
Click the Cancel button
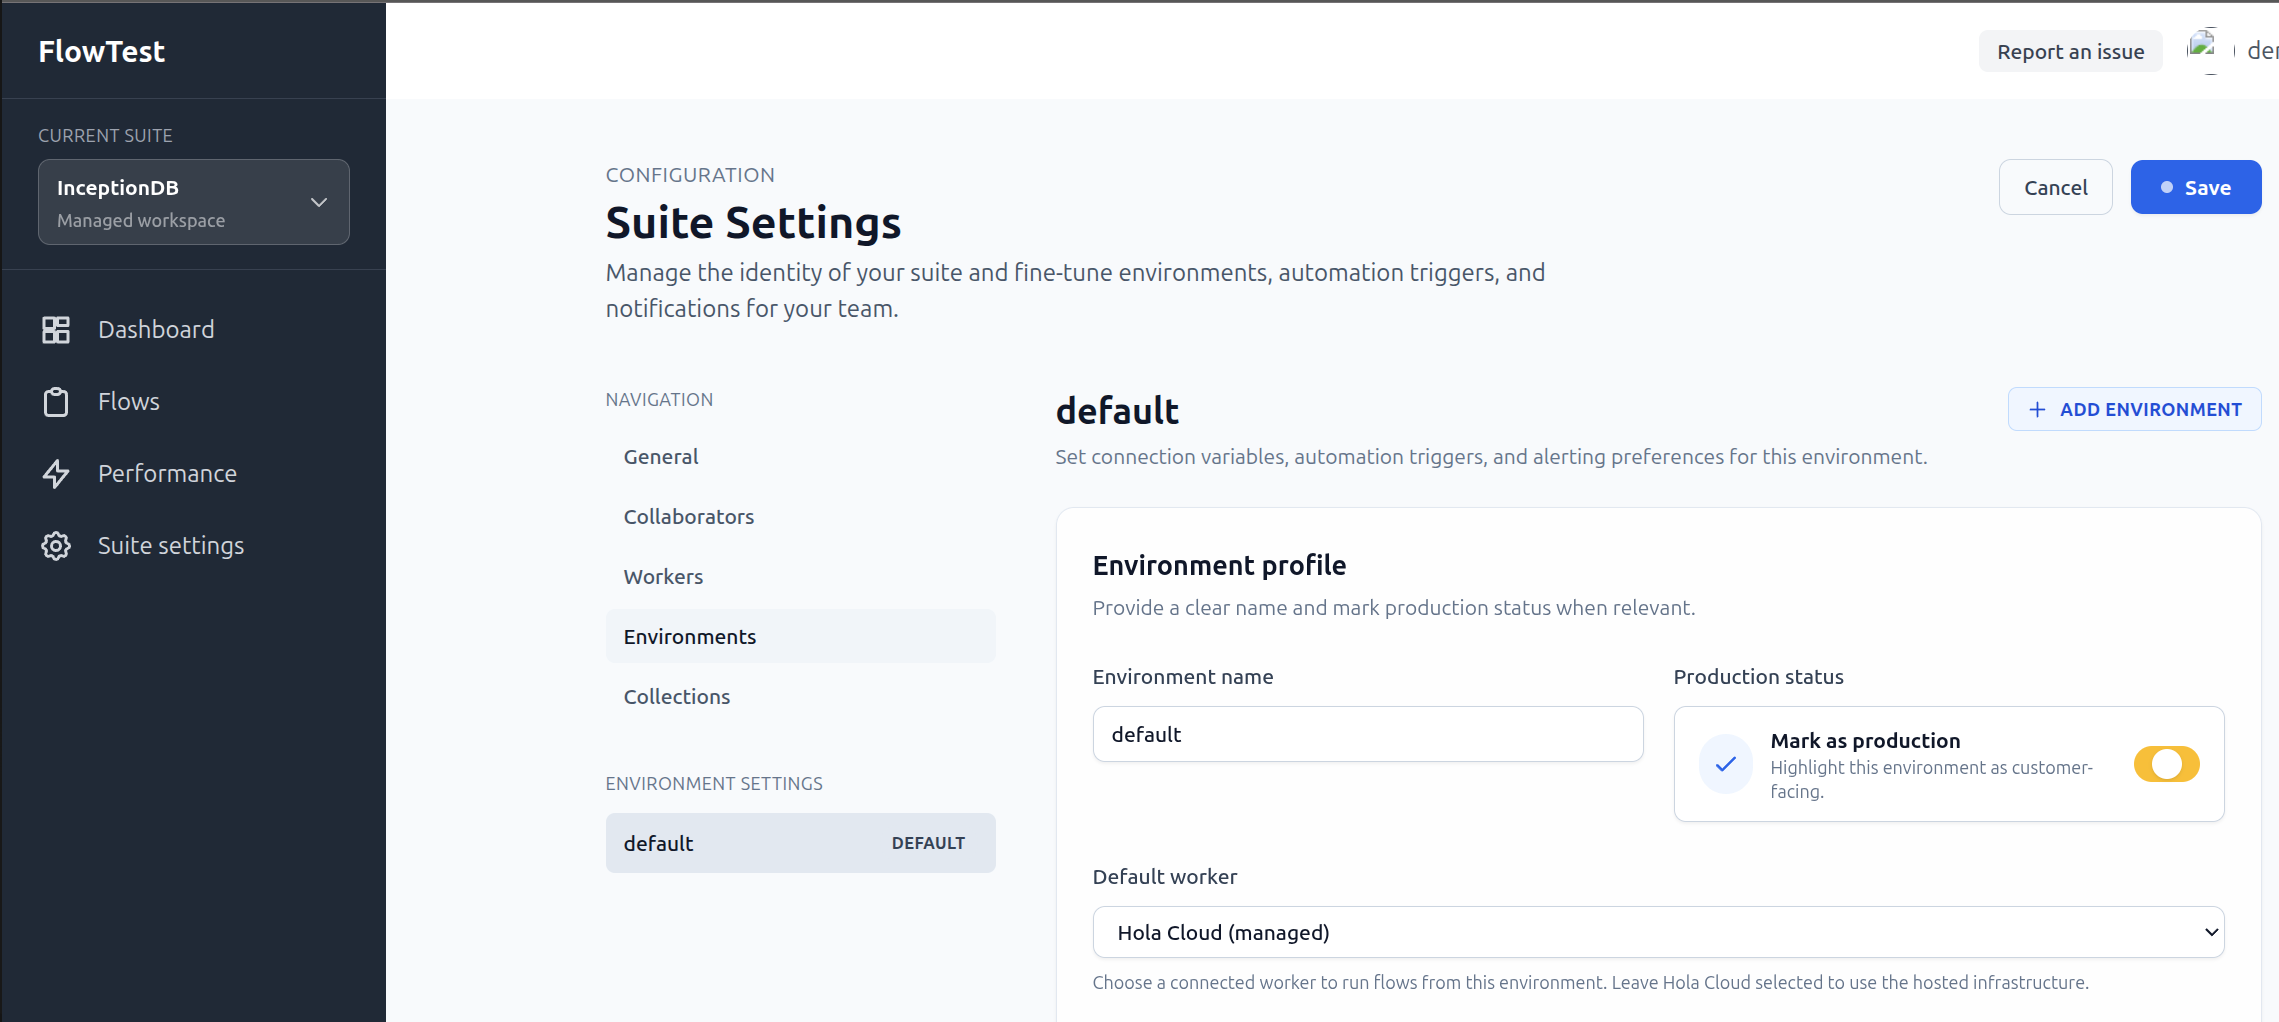[x=2055, y=188]
